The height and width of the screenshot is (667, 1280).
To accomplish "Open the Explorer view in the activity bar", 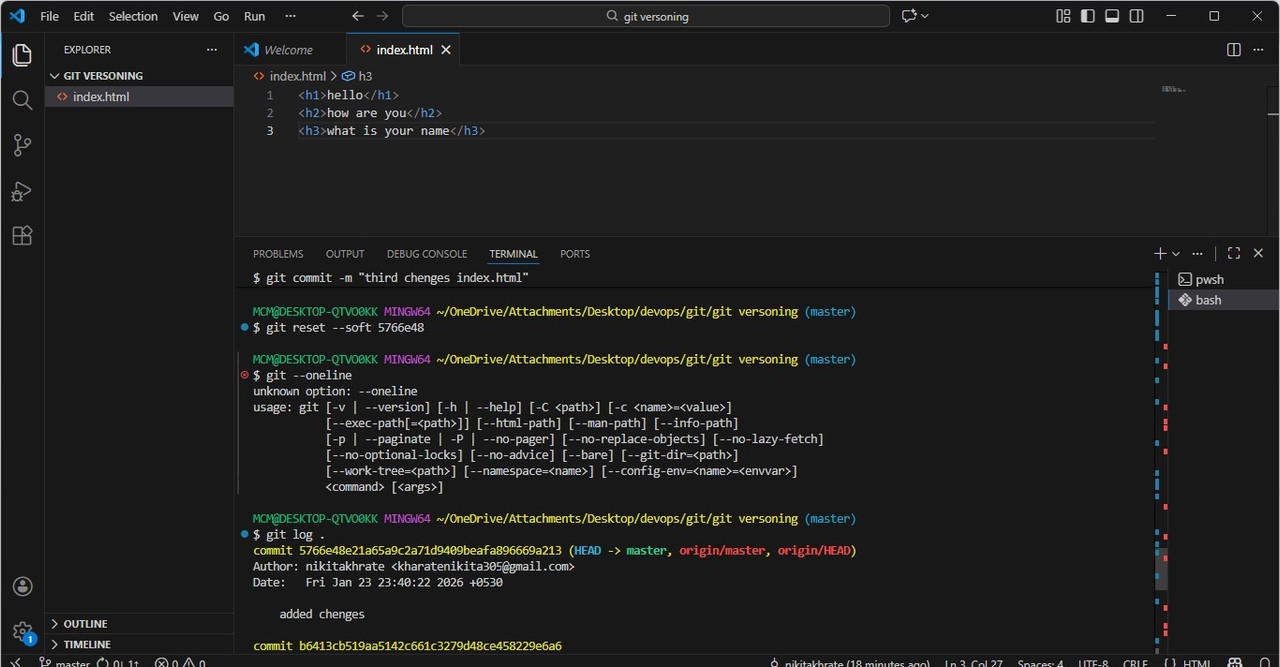I will coord(22,55).
